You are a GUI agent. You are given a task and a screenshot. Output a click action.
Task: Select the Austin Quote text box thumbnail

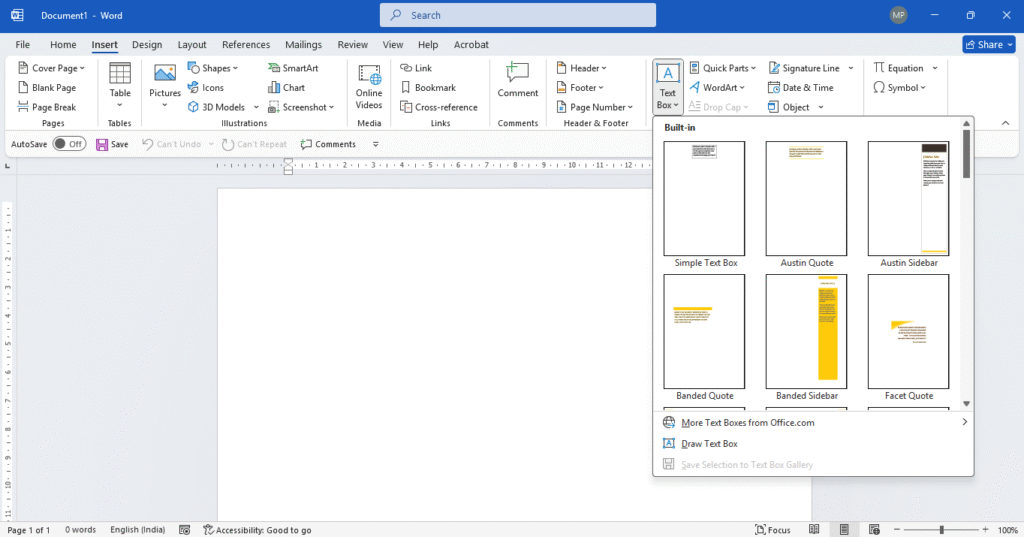click(x=806, y=198)
